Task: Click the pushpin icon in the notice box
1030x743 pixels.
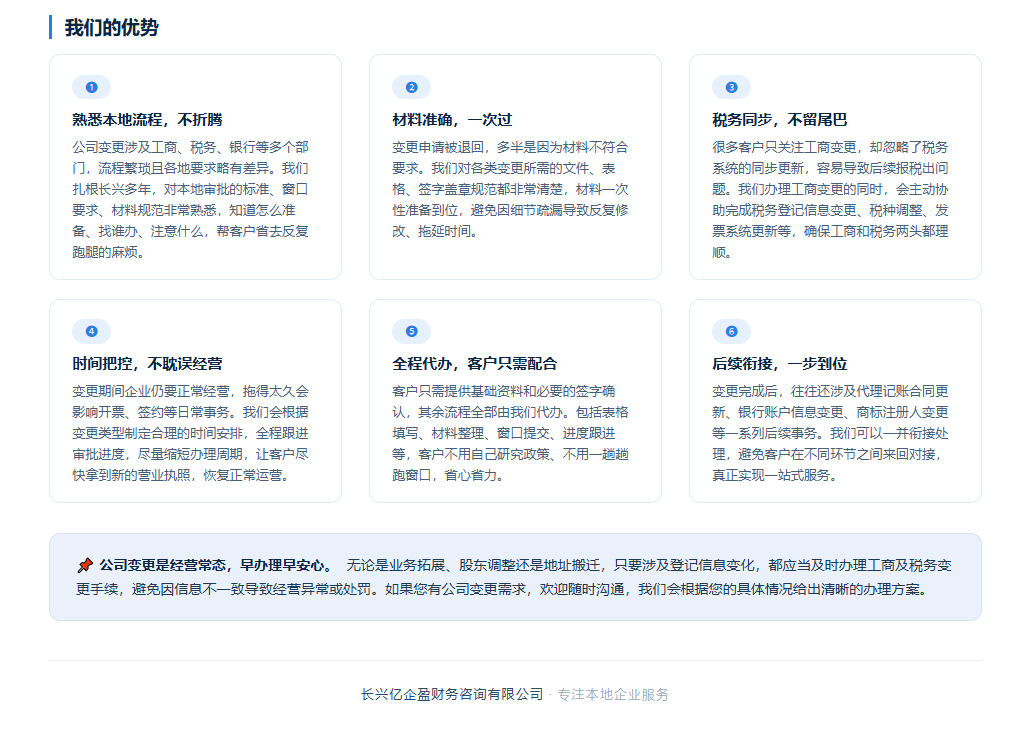Action: point(85,565)
